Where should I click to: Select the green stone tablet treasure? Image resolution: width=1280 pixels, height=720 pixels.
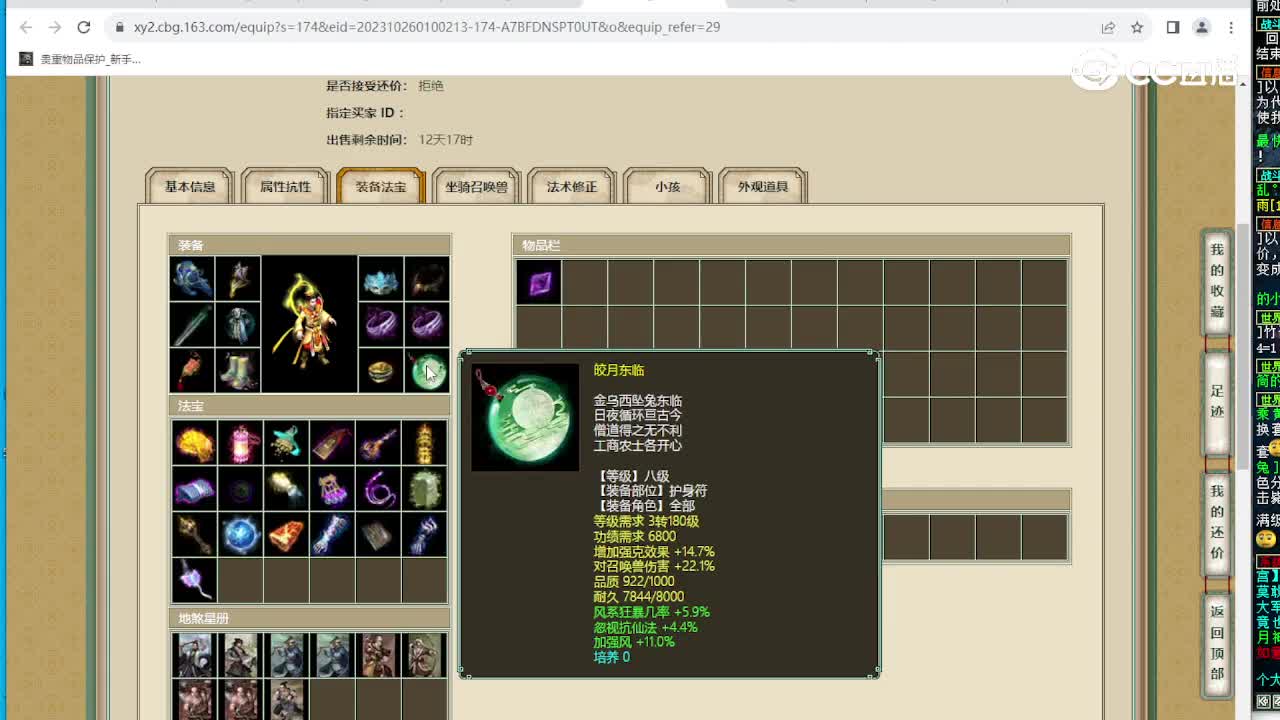424,488
